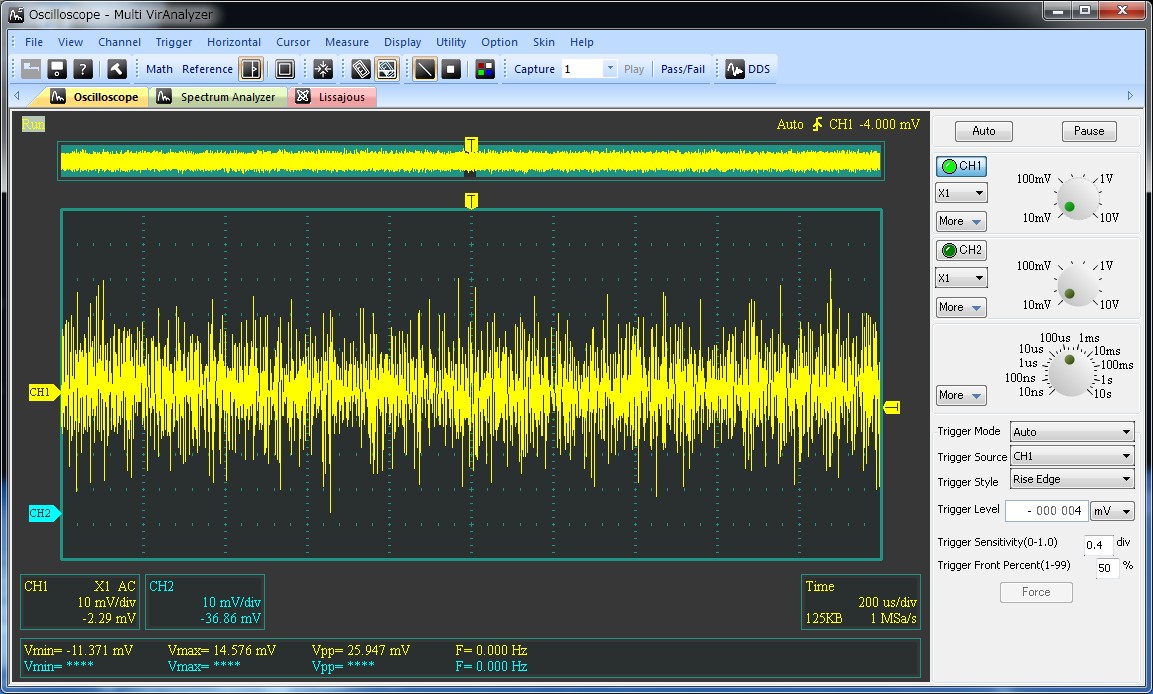
Task: Click the RGB color grid icon
Action: [485, 69]
